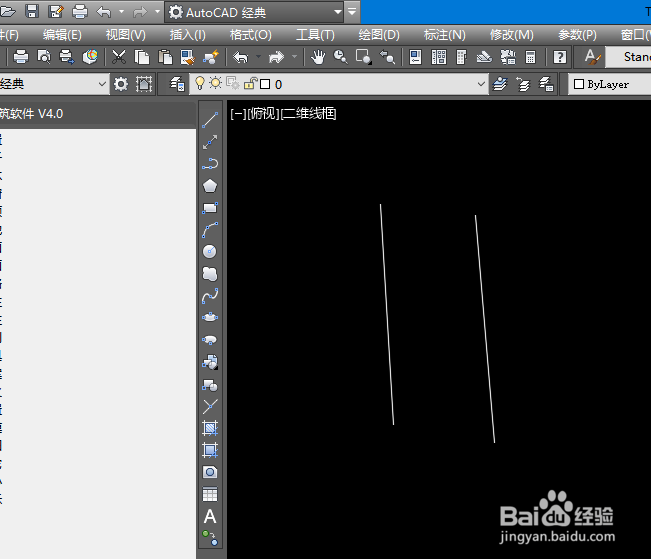This screenshot has height=559, width=651.
Task: Toggle layer 0 freeze sun icon
Action: [215, 83]
